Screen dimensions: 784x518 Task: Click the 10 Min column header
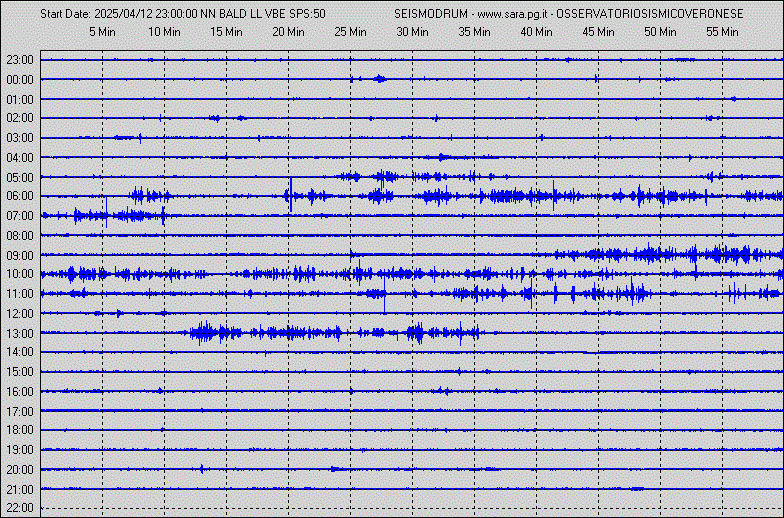pyautogui.click(x=164, y=32)
